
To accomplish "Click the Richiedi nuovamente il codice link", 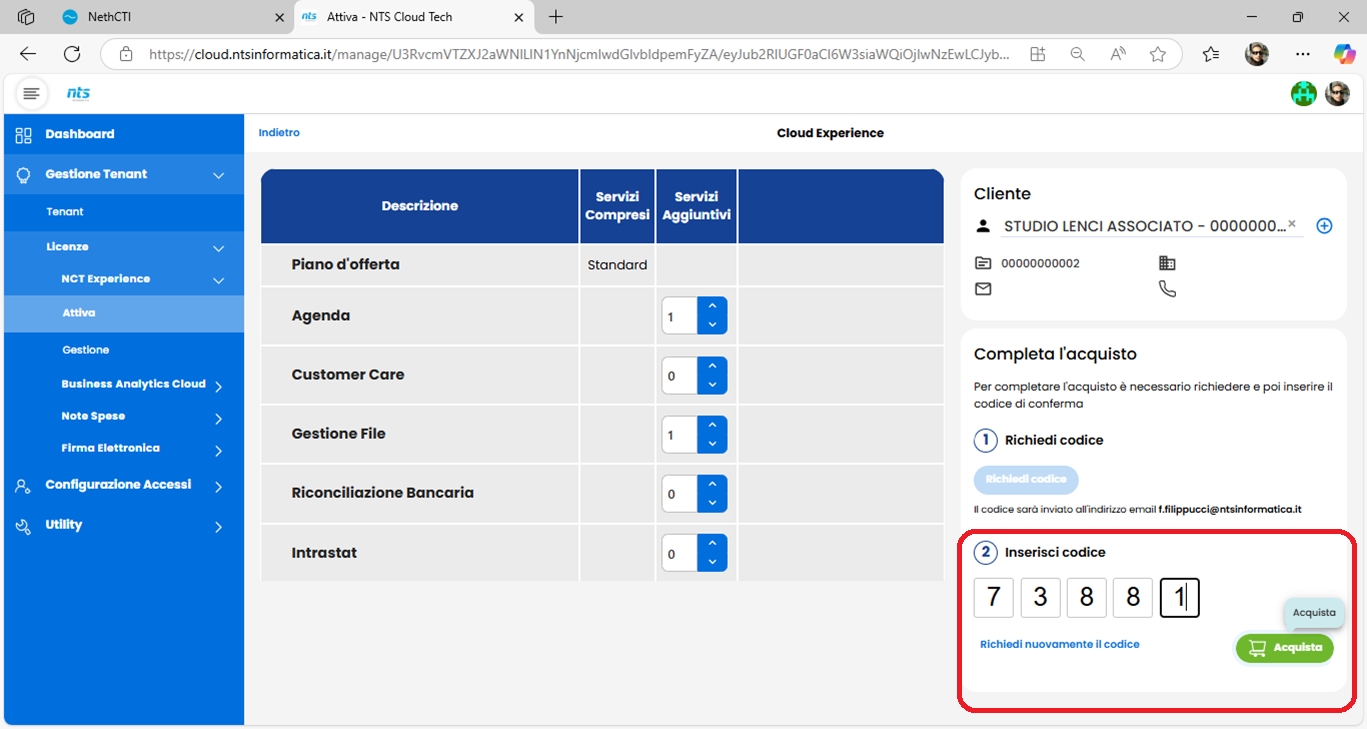I will click(x=1059, y=644).
